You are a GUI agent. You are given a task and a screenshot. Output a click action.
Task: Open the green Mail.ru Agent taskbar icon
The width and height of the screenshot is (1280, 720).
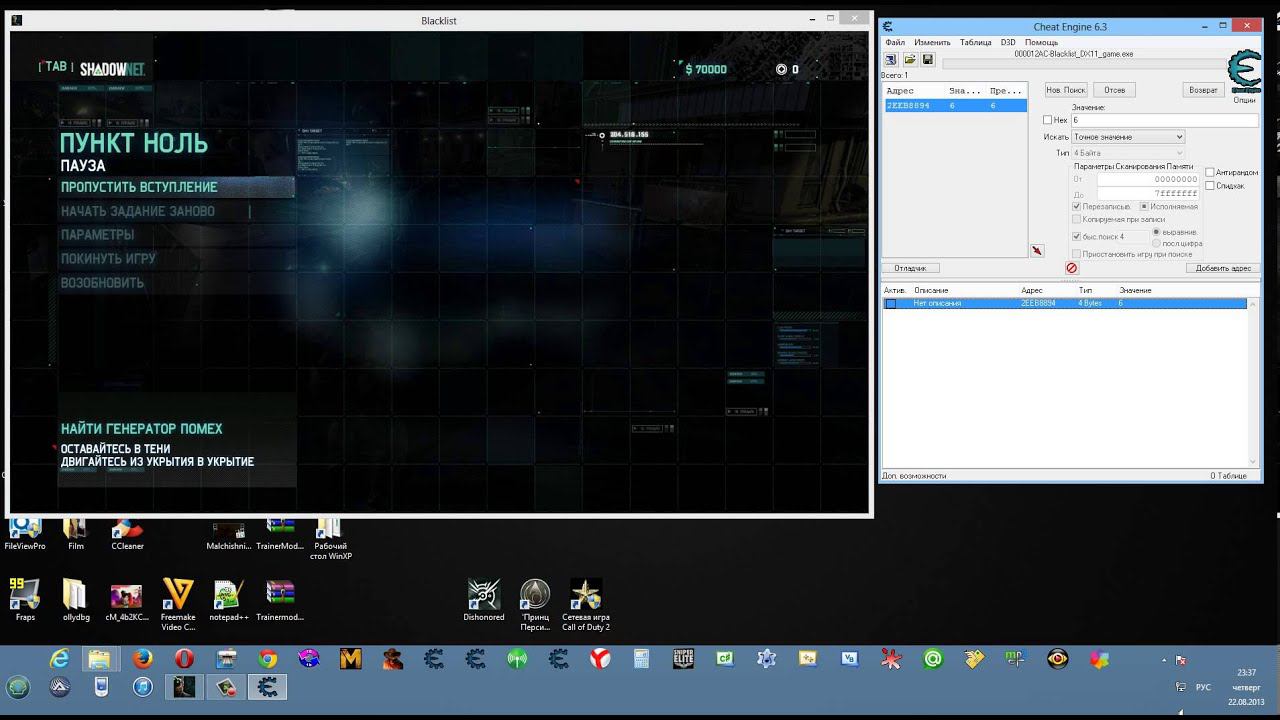point(932,659)
